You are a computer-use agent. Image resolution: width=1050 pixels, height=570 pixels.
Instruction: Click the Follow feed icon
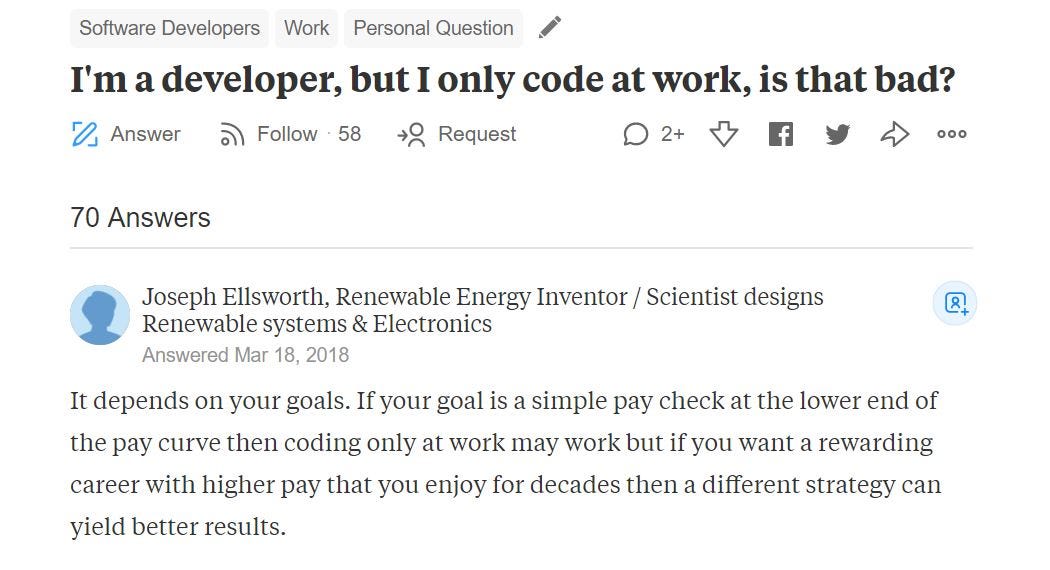pos(232,134)
